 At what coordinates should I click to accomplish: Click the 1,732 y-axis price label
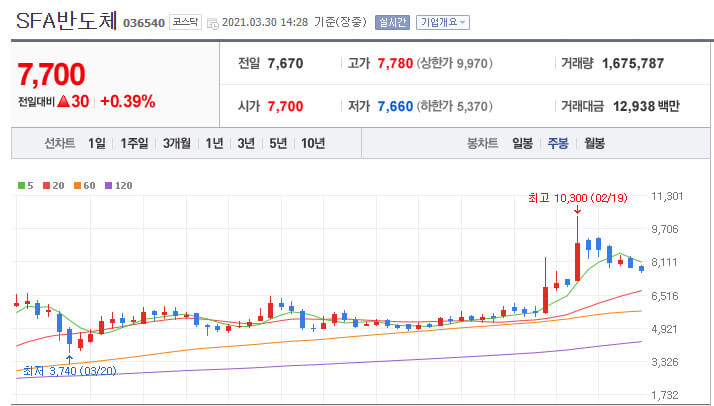[665, 395]
